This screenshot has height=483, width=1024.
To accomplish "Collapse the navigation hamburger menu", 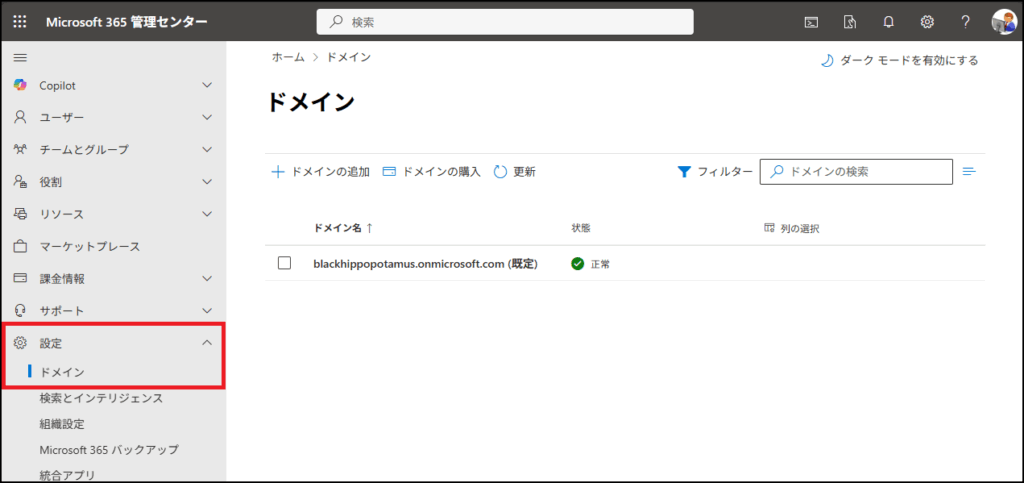I will pyautogui.click(x=20, y=58).
